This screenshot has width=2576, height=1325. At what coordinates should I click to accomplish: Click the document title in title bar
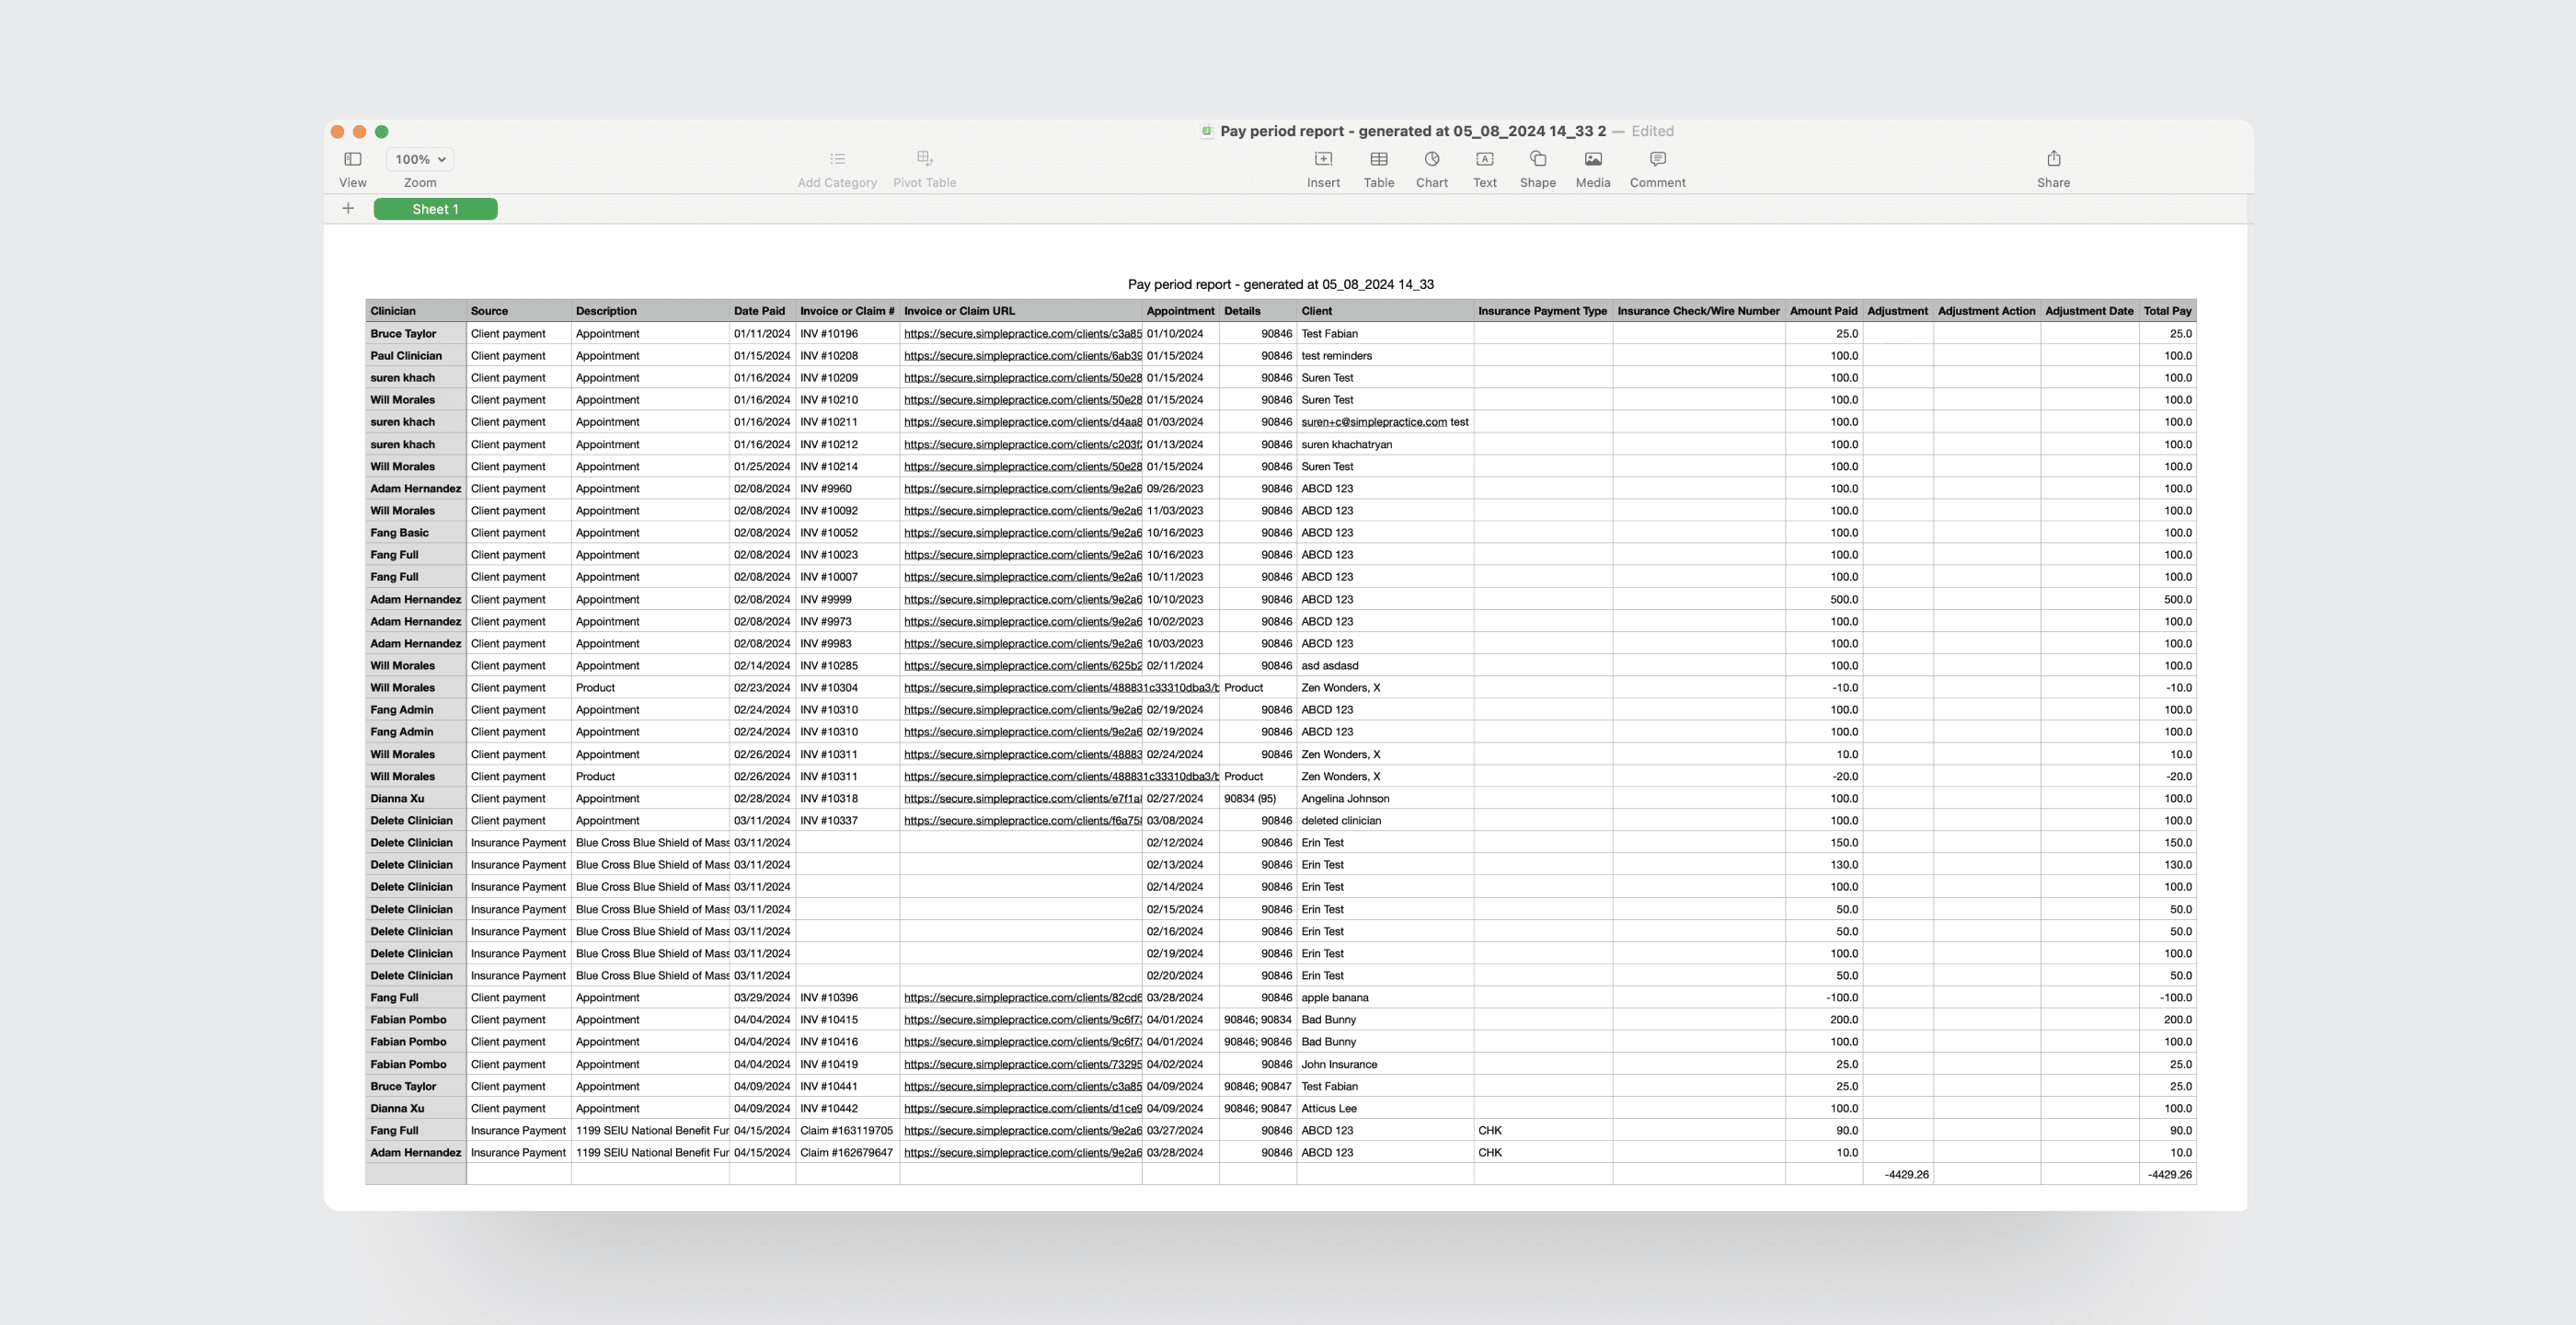tap(1412, 131)
